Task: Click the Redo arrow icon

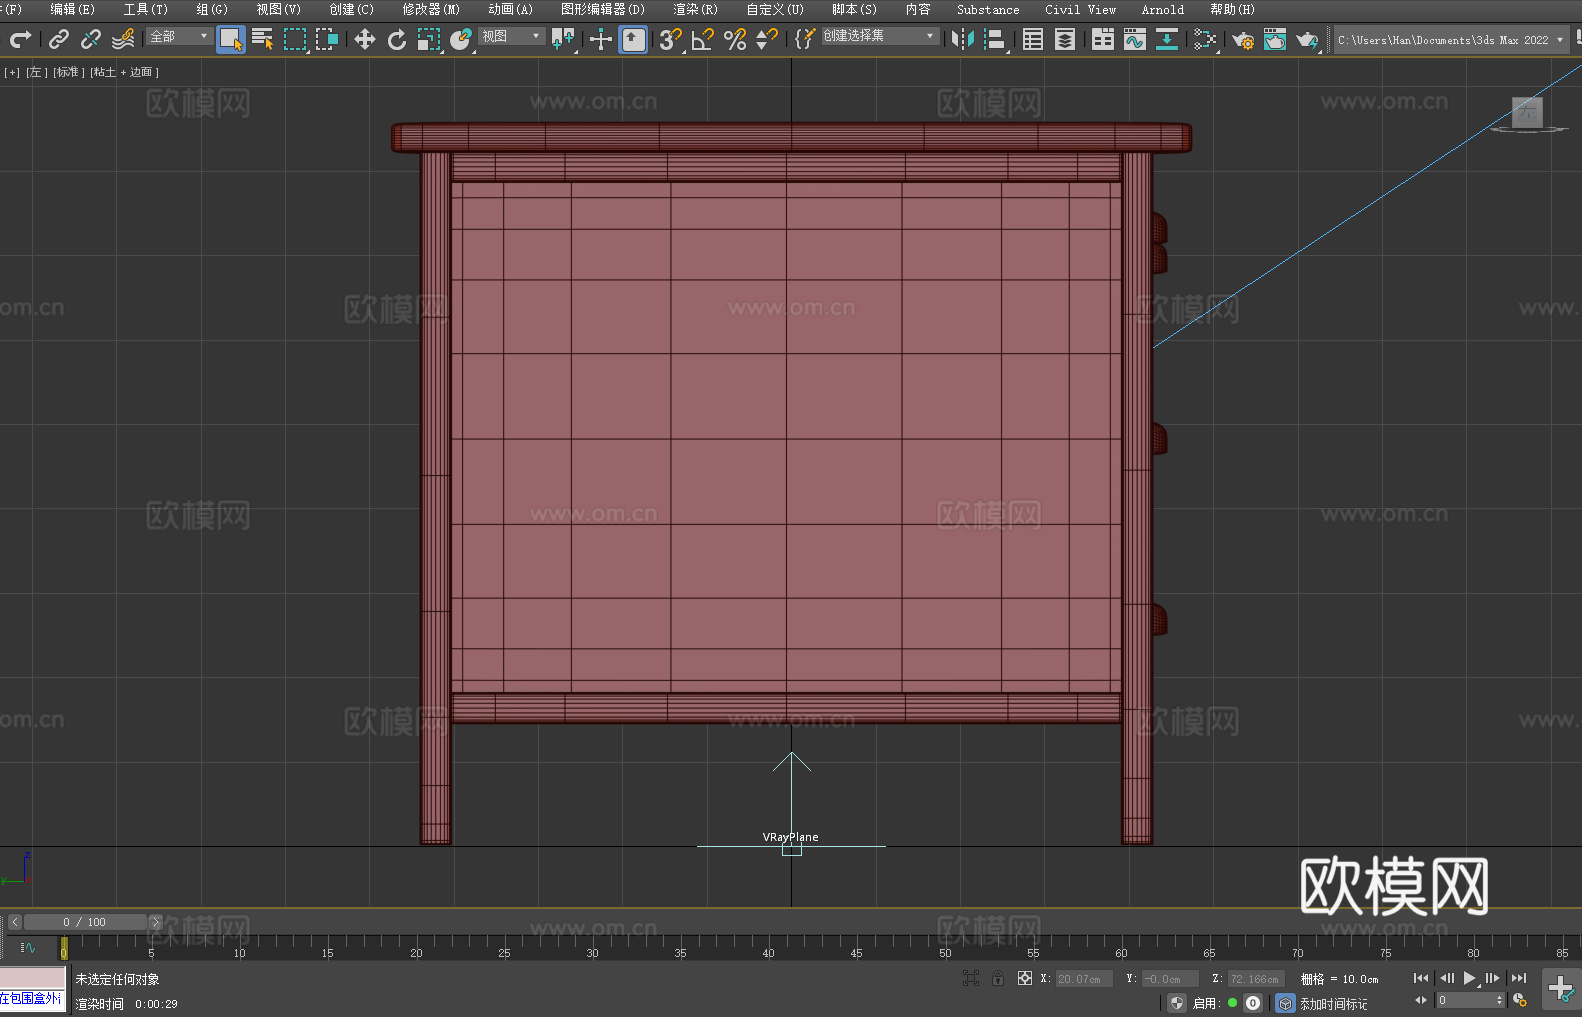Action: [x=20, y=39]
